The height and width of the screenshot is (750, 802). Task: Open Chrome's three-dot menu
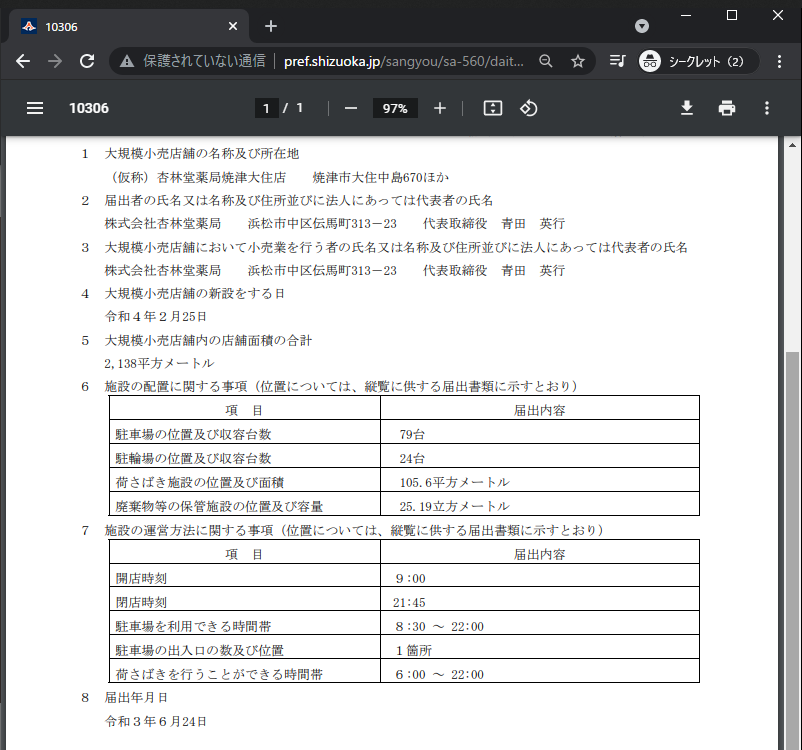point(779,61)
